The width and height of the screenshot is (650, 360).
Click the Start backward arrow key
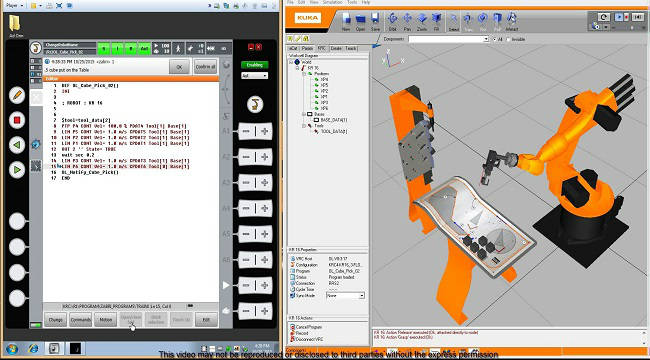(x=17, y=145)
